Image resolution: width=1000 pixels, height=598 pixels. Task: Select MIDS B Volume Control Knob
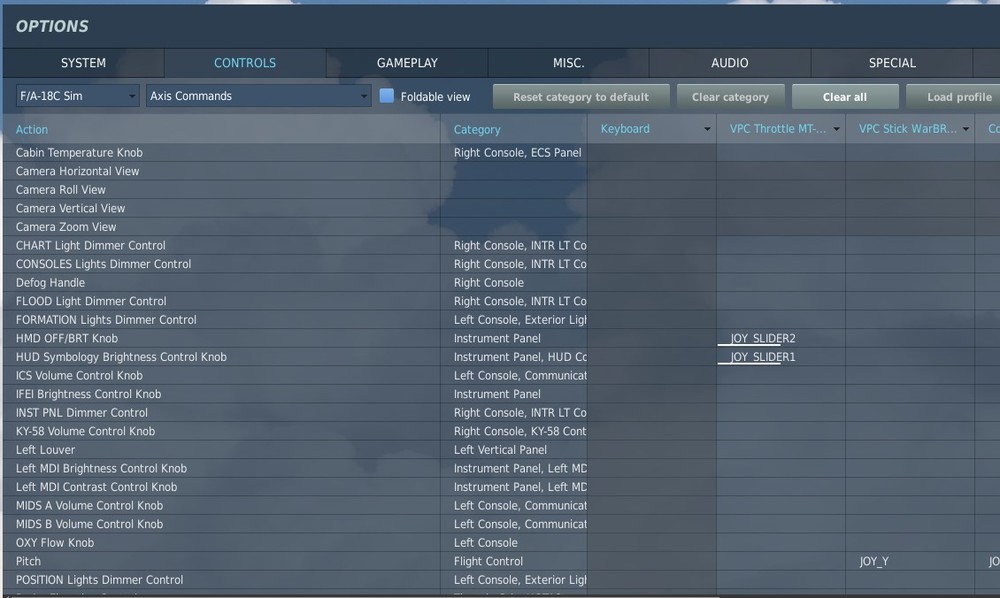pyautogui.click(x=221, y=524)
